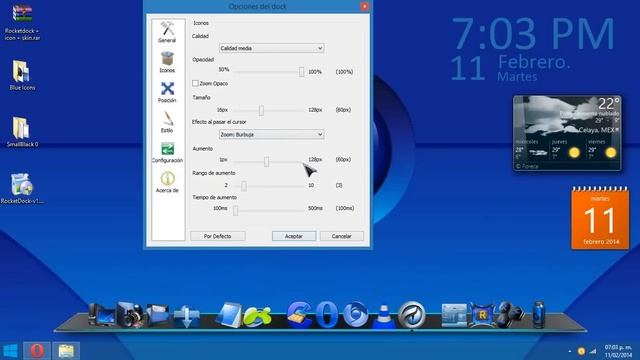640x360 pixels.
Task: Click the Opacidad slider handle
Action: coord(301,72)
